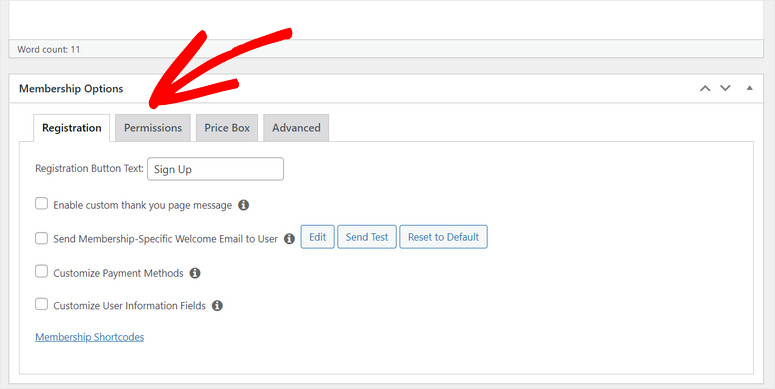
Task: Tick the Customize Payment Methods checkbox
Action: [42, 272]
